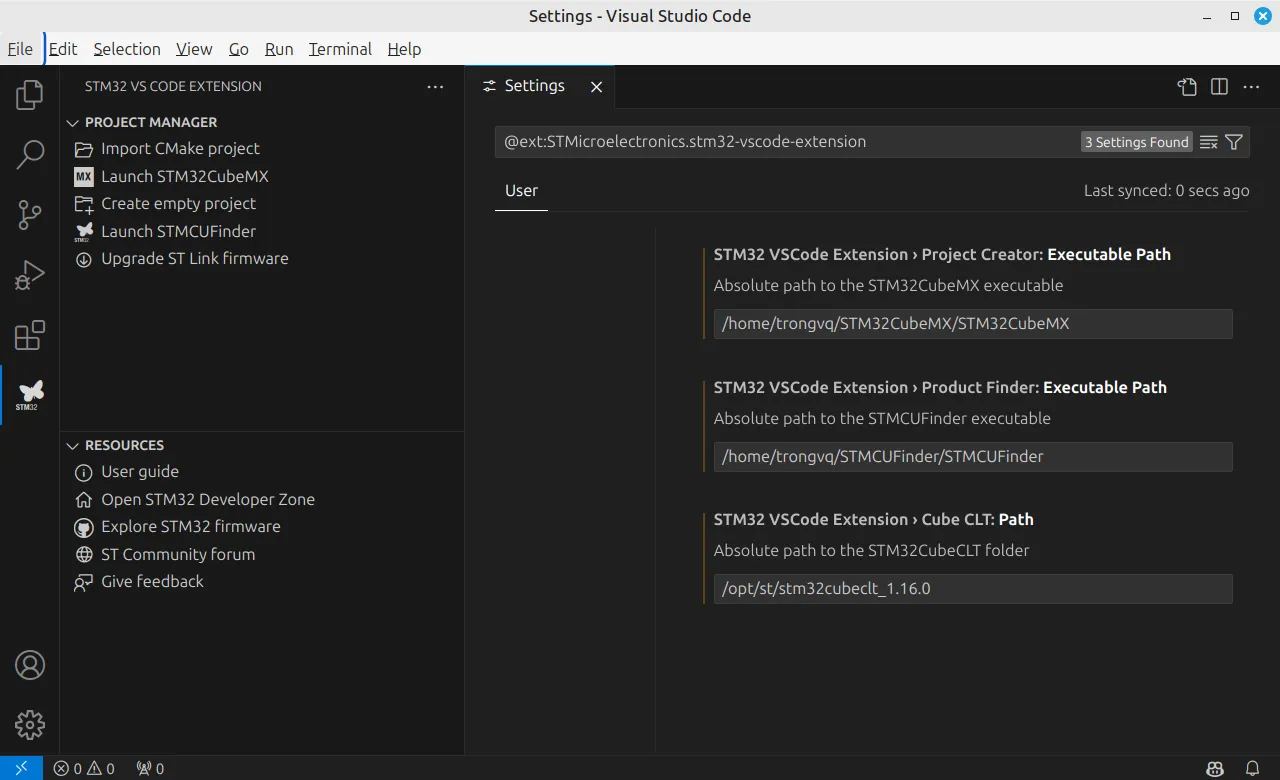The image size is (1280, 780).
Task: Open the Edit menu
Action: [63, 49]
